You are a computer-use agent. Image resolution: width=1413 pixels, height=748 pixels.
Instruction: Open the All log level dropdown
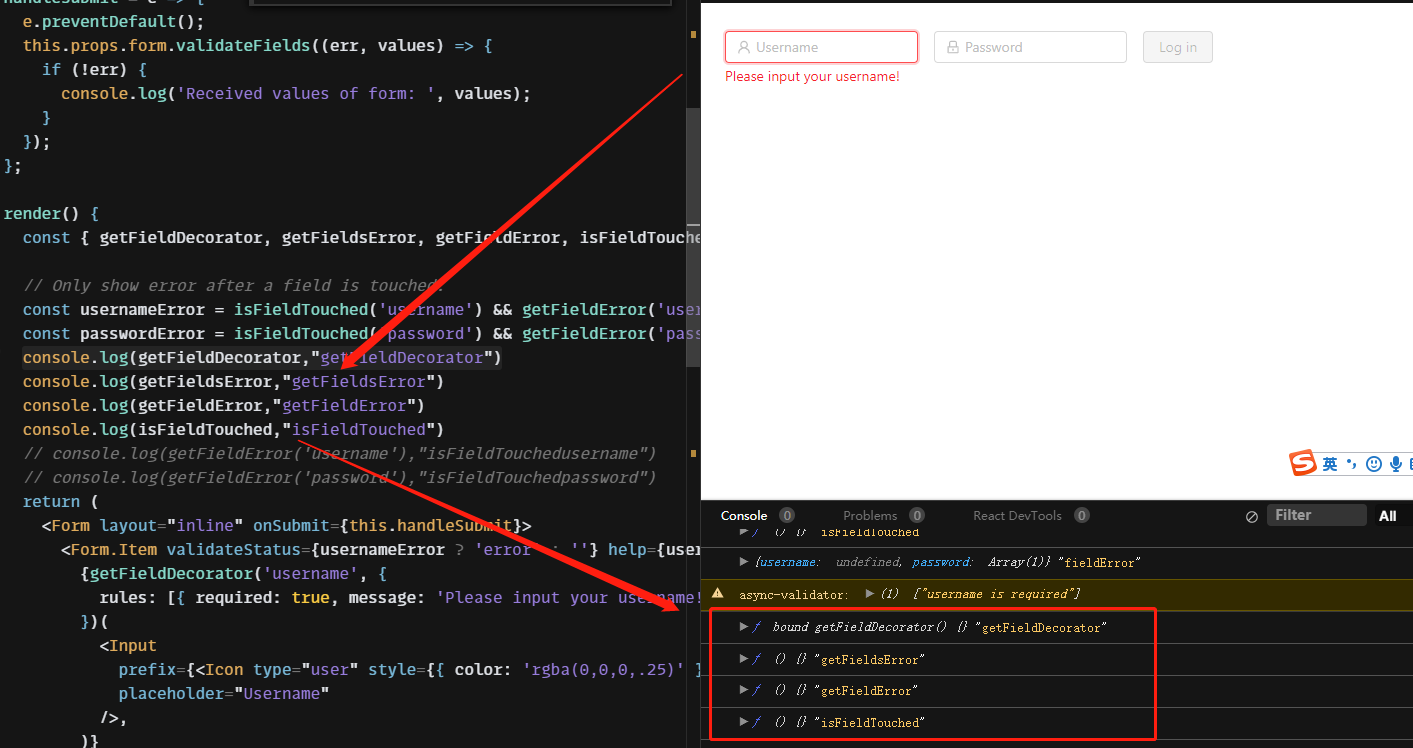(1388, 516)
